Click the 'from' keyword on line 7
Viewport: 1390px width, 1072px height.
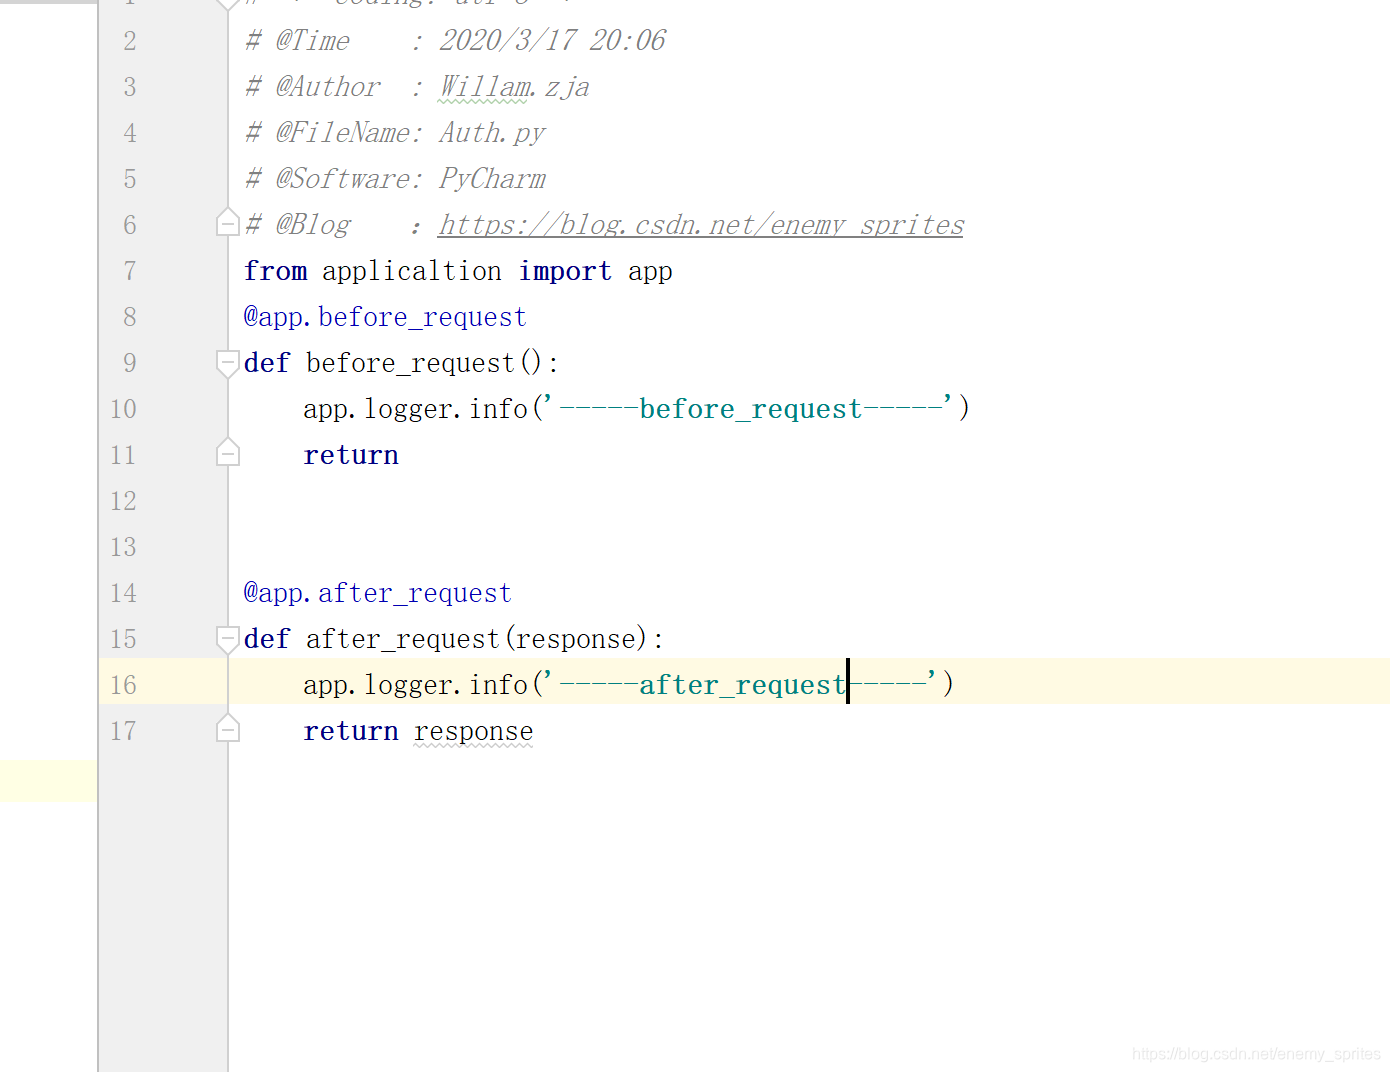[x=276, y=271]
